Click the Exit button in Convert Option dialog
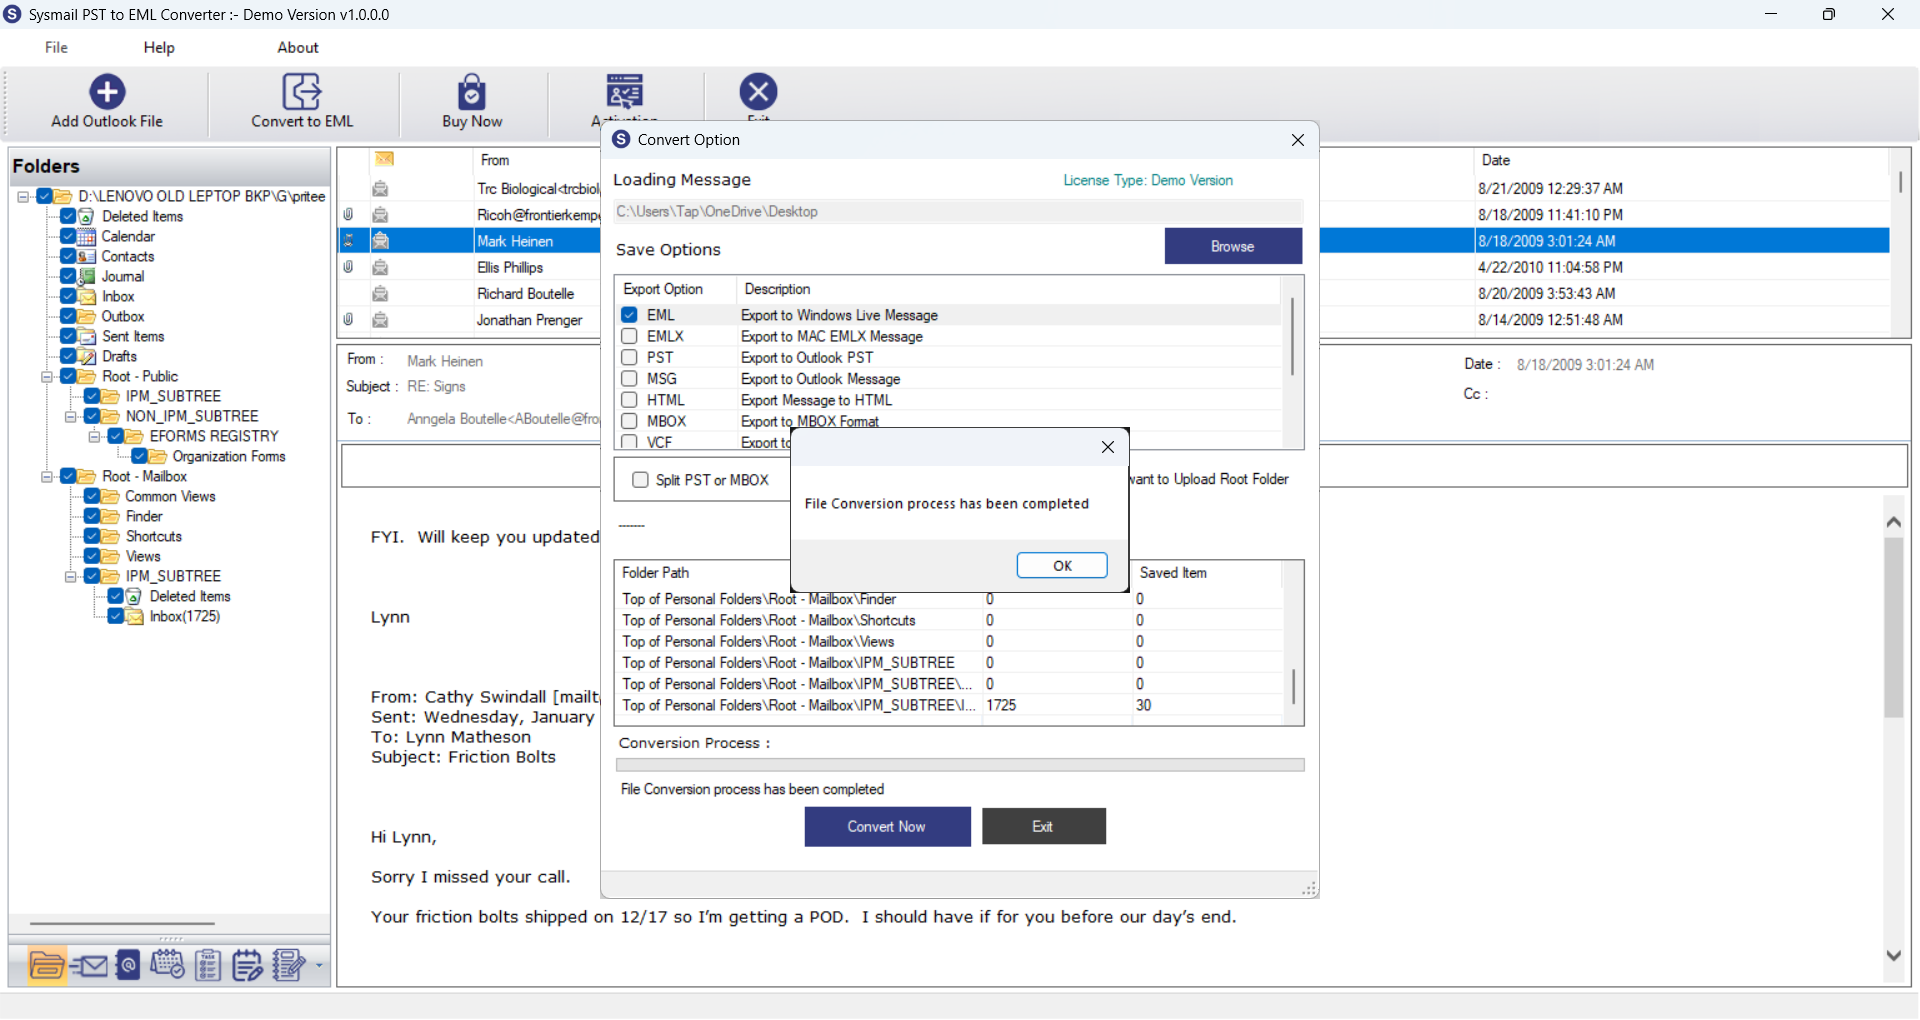1920x1020 pixels. pos(1044,827)
